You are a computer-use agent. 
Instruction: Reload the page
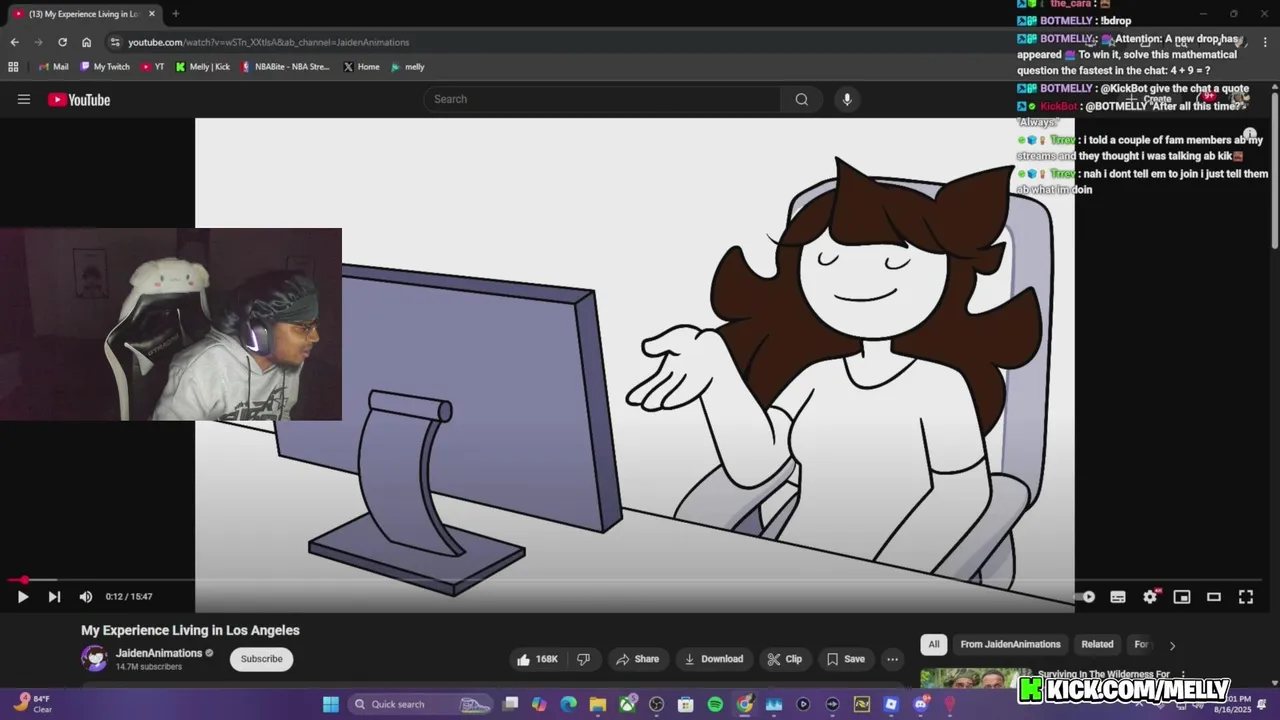tap(62, 42)
